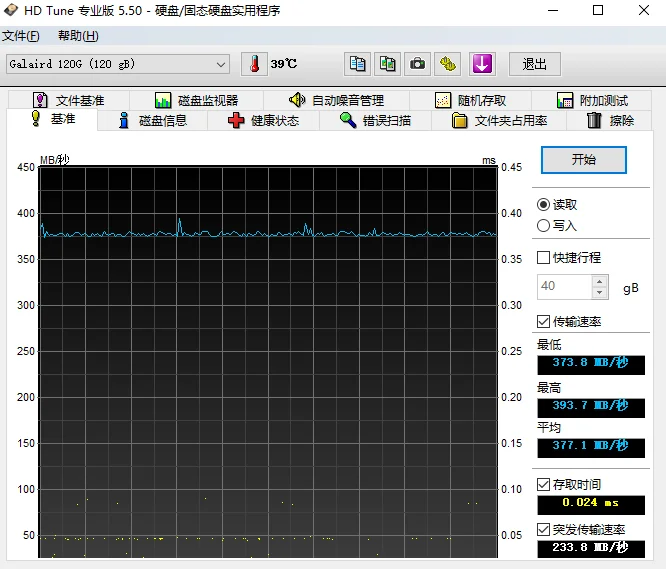
Task: Select the 读取 read radio button
Action: click(544, 204)
